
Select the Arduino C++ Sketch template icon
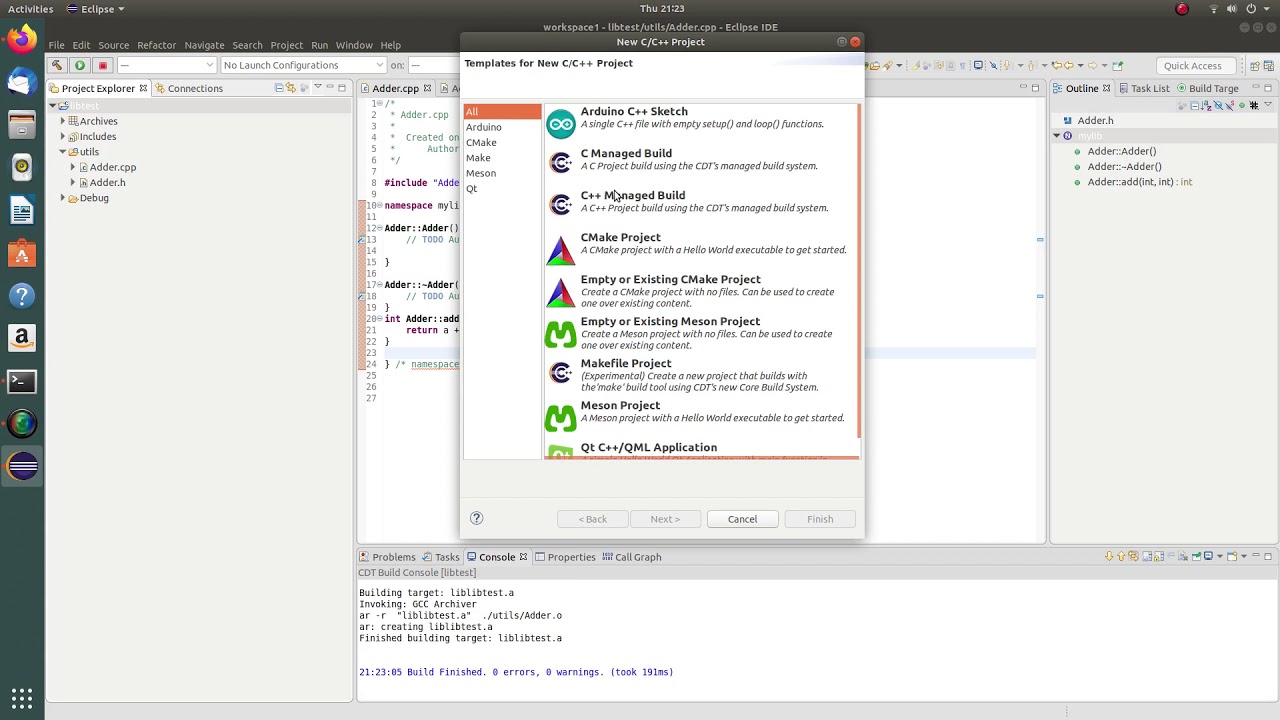[x=561, y=122]
